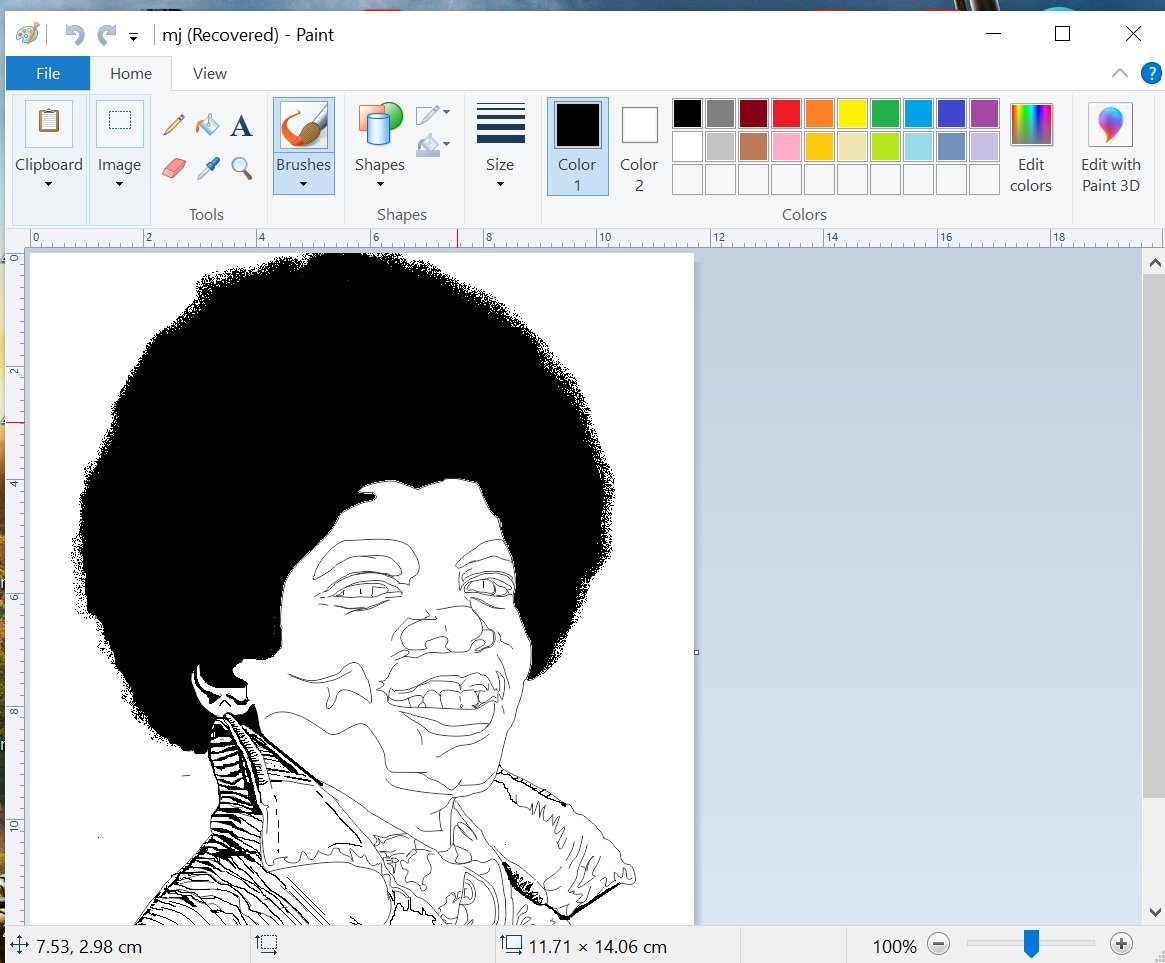The width and height of the screenshot is (1165, 963).
Task: Pick the green color swatch
Action: [885, 114]
